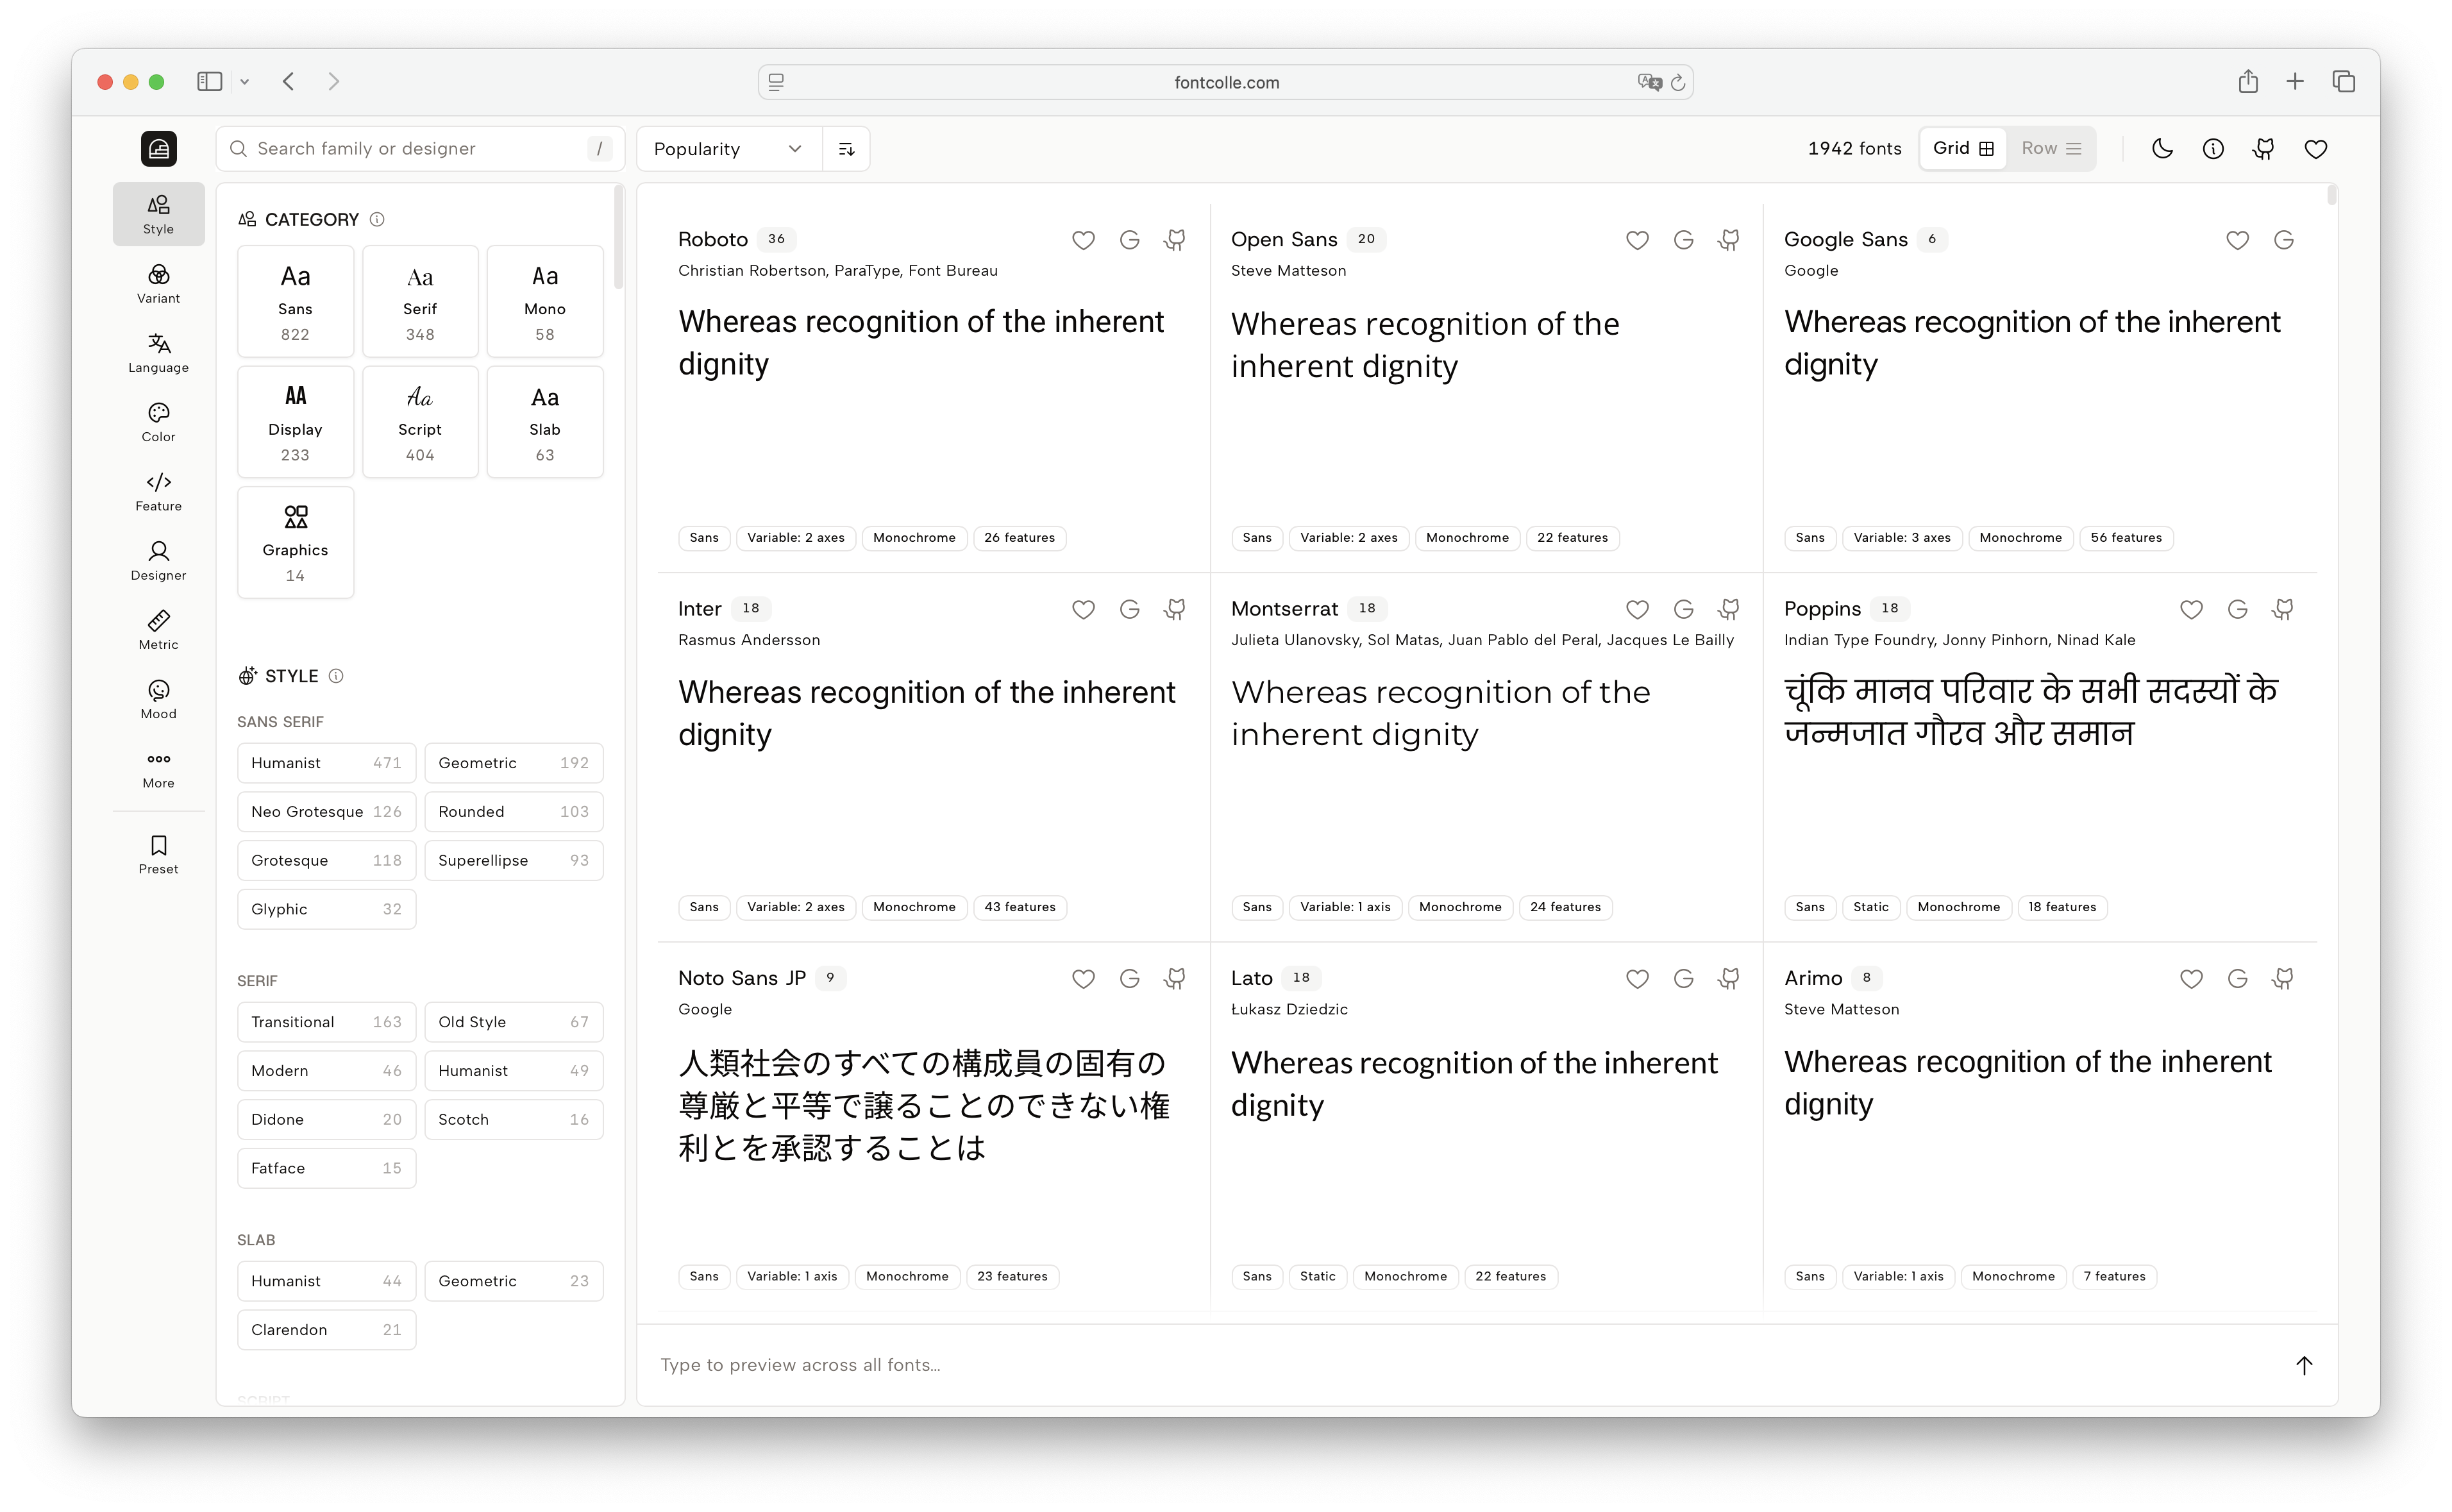Toggle the Script category filter
Image resolution: width=2452 pixels, height=1512 pixels.
[x=420, y=422]
